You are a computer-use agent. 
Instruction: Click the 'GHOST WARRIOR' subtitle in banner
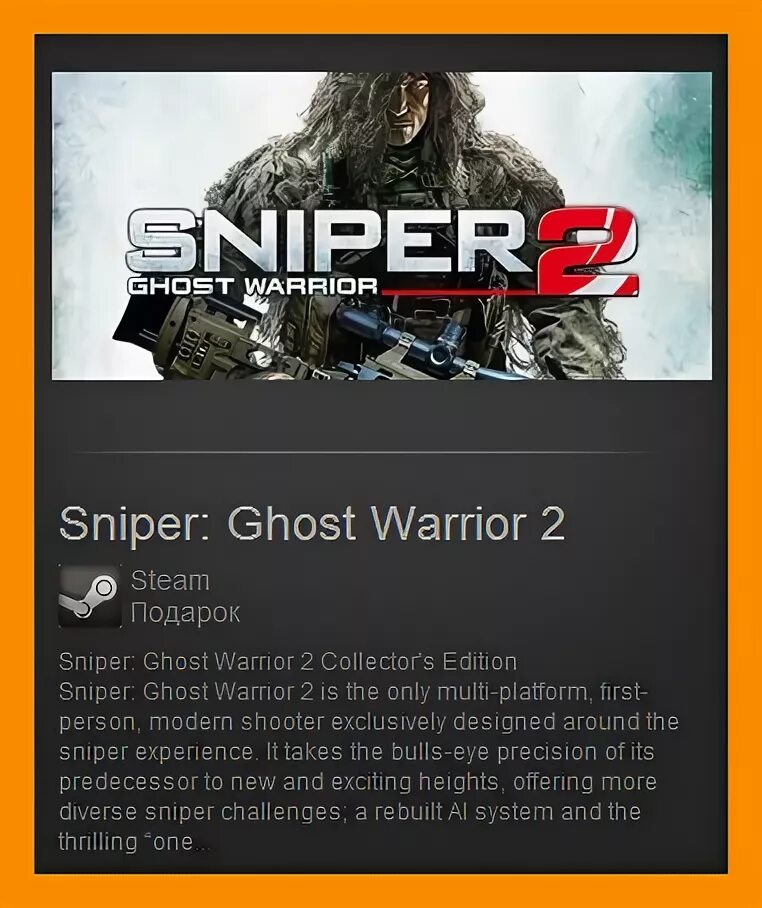coord(252,286)
